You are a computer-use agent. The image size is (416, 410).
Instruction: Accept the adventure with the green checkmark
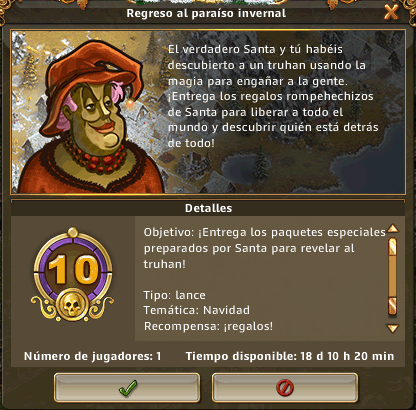click(x=127, y=387)
